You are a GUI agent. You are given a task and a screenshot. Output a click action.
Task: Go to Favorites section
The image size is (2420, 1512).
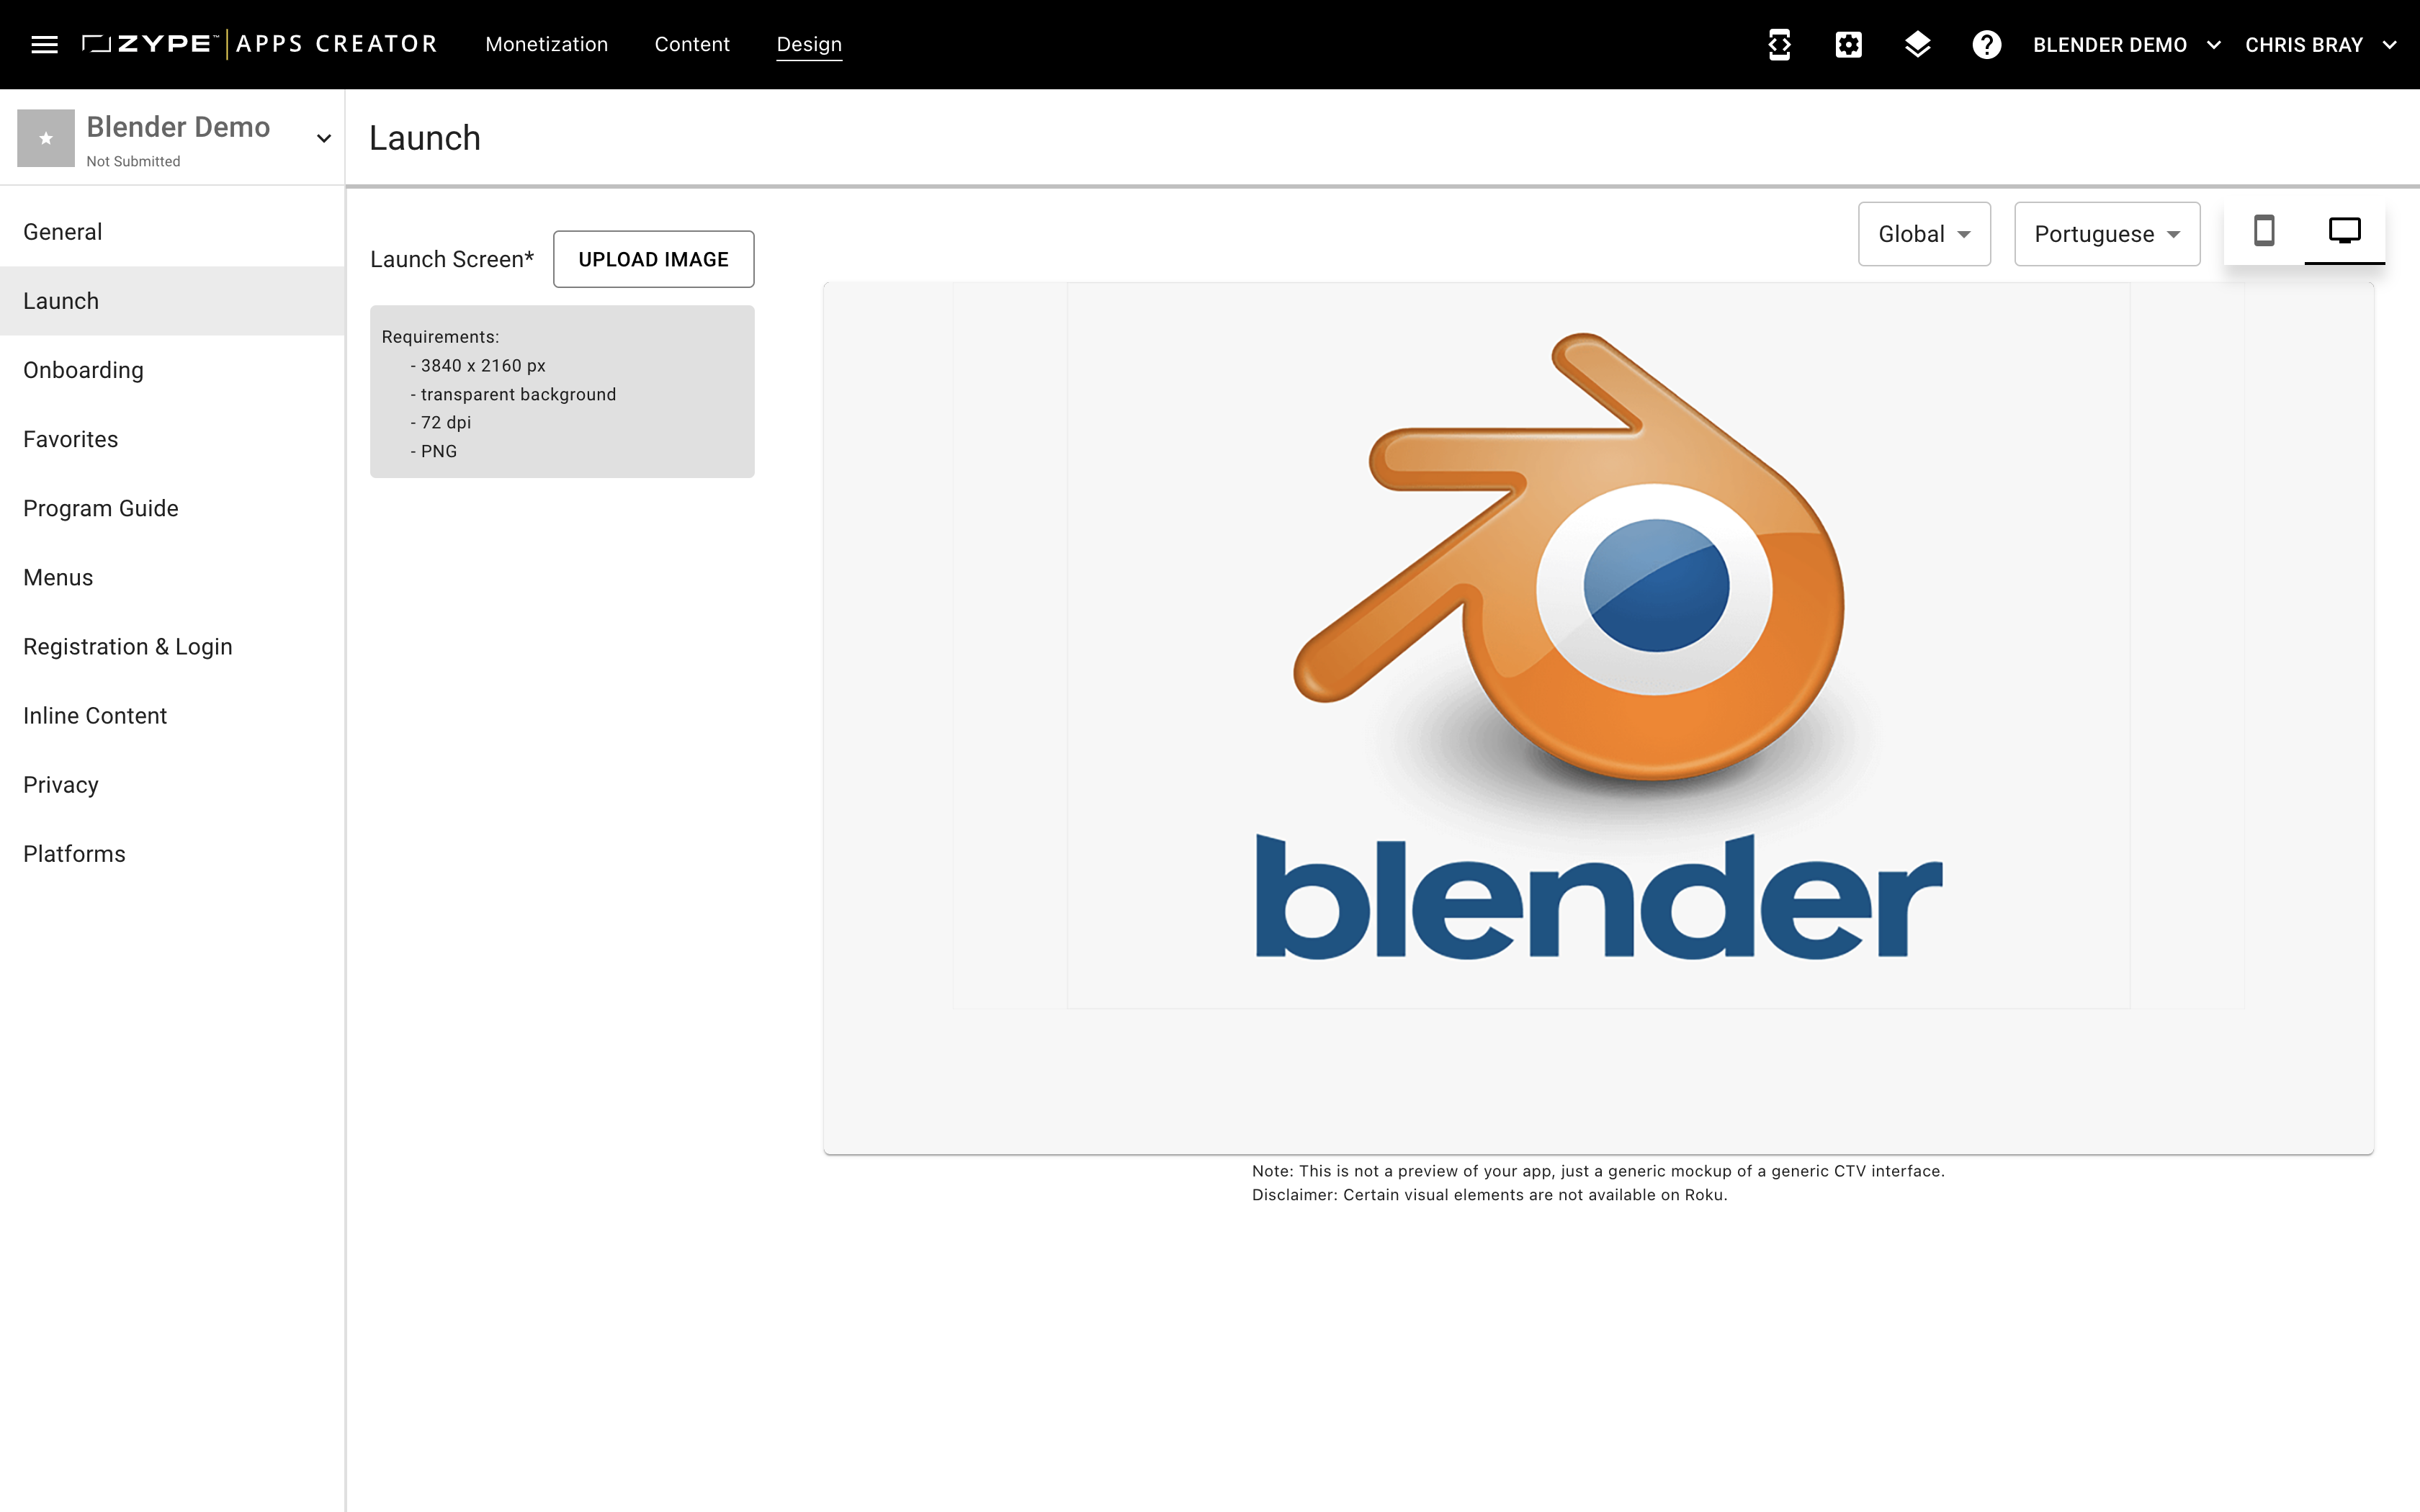[x=172, y=439]
